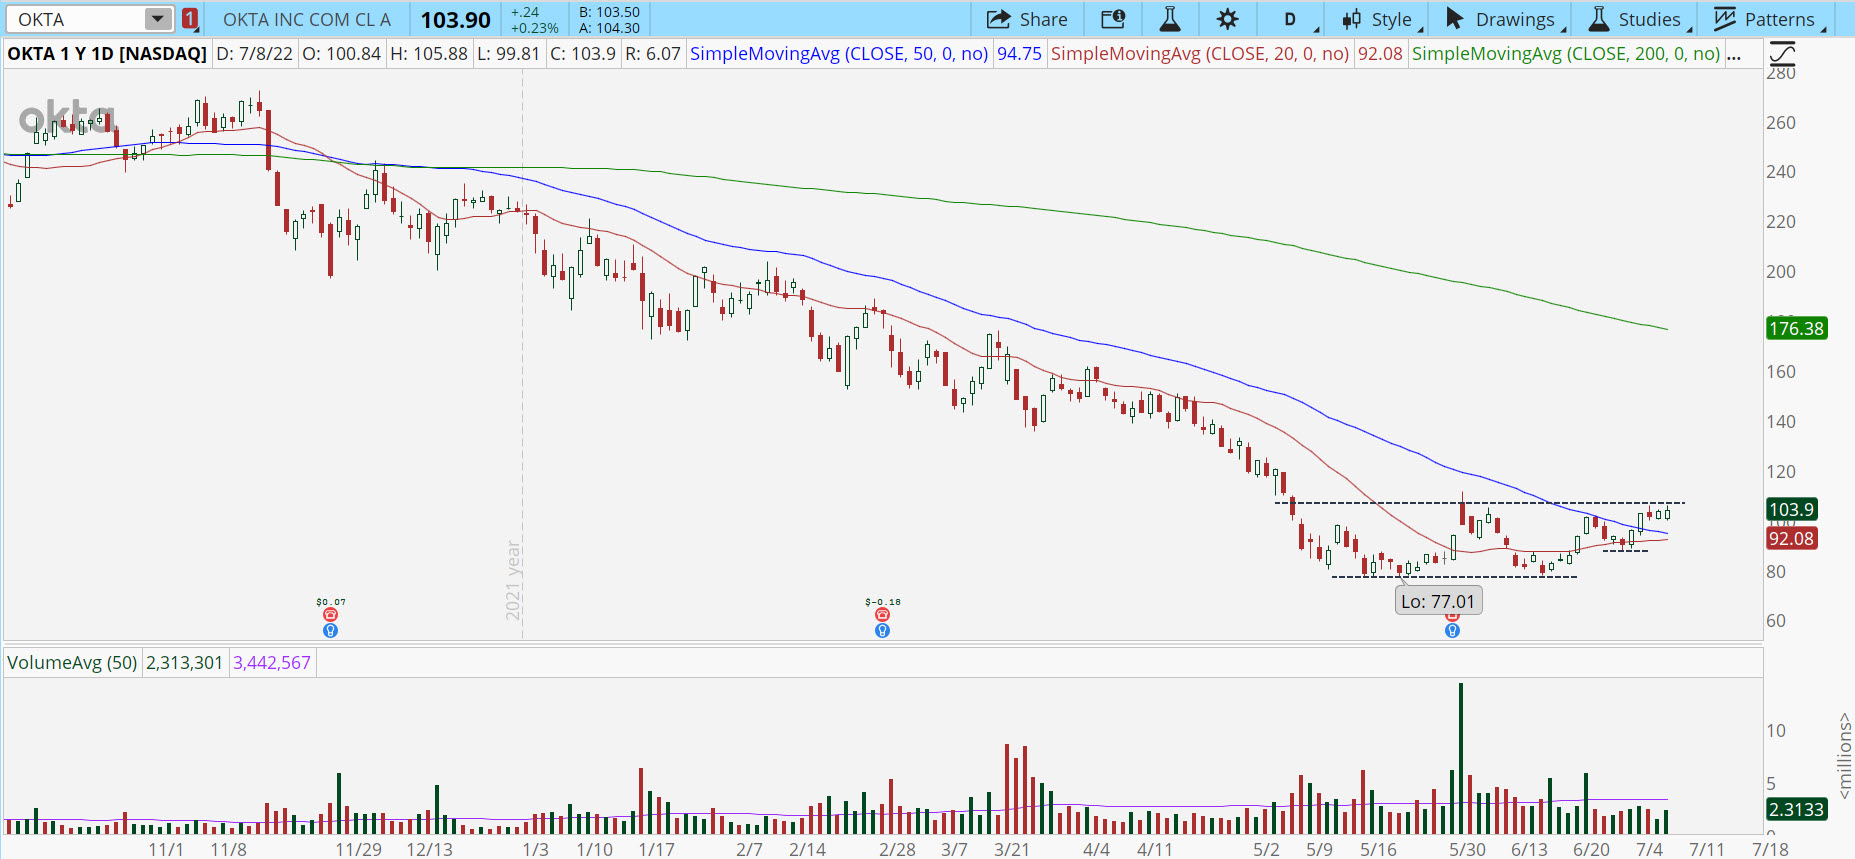Click the OKTA symbol input field
Viewport: 1855px width, 859px height.
tap(75, 19)
